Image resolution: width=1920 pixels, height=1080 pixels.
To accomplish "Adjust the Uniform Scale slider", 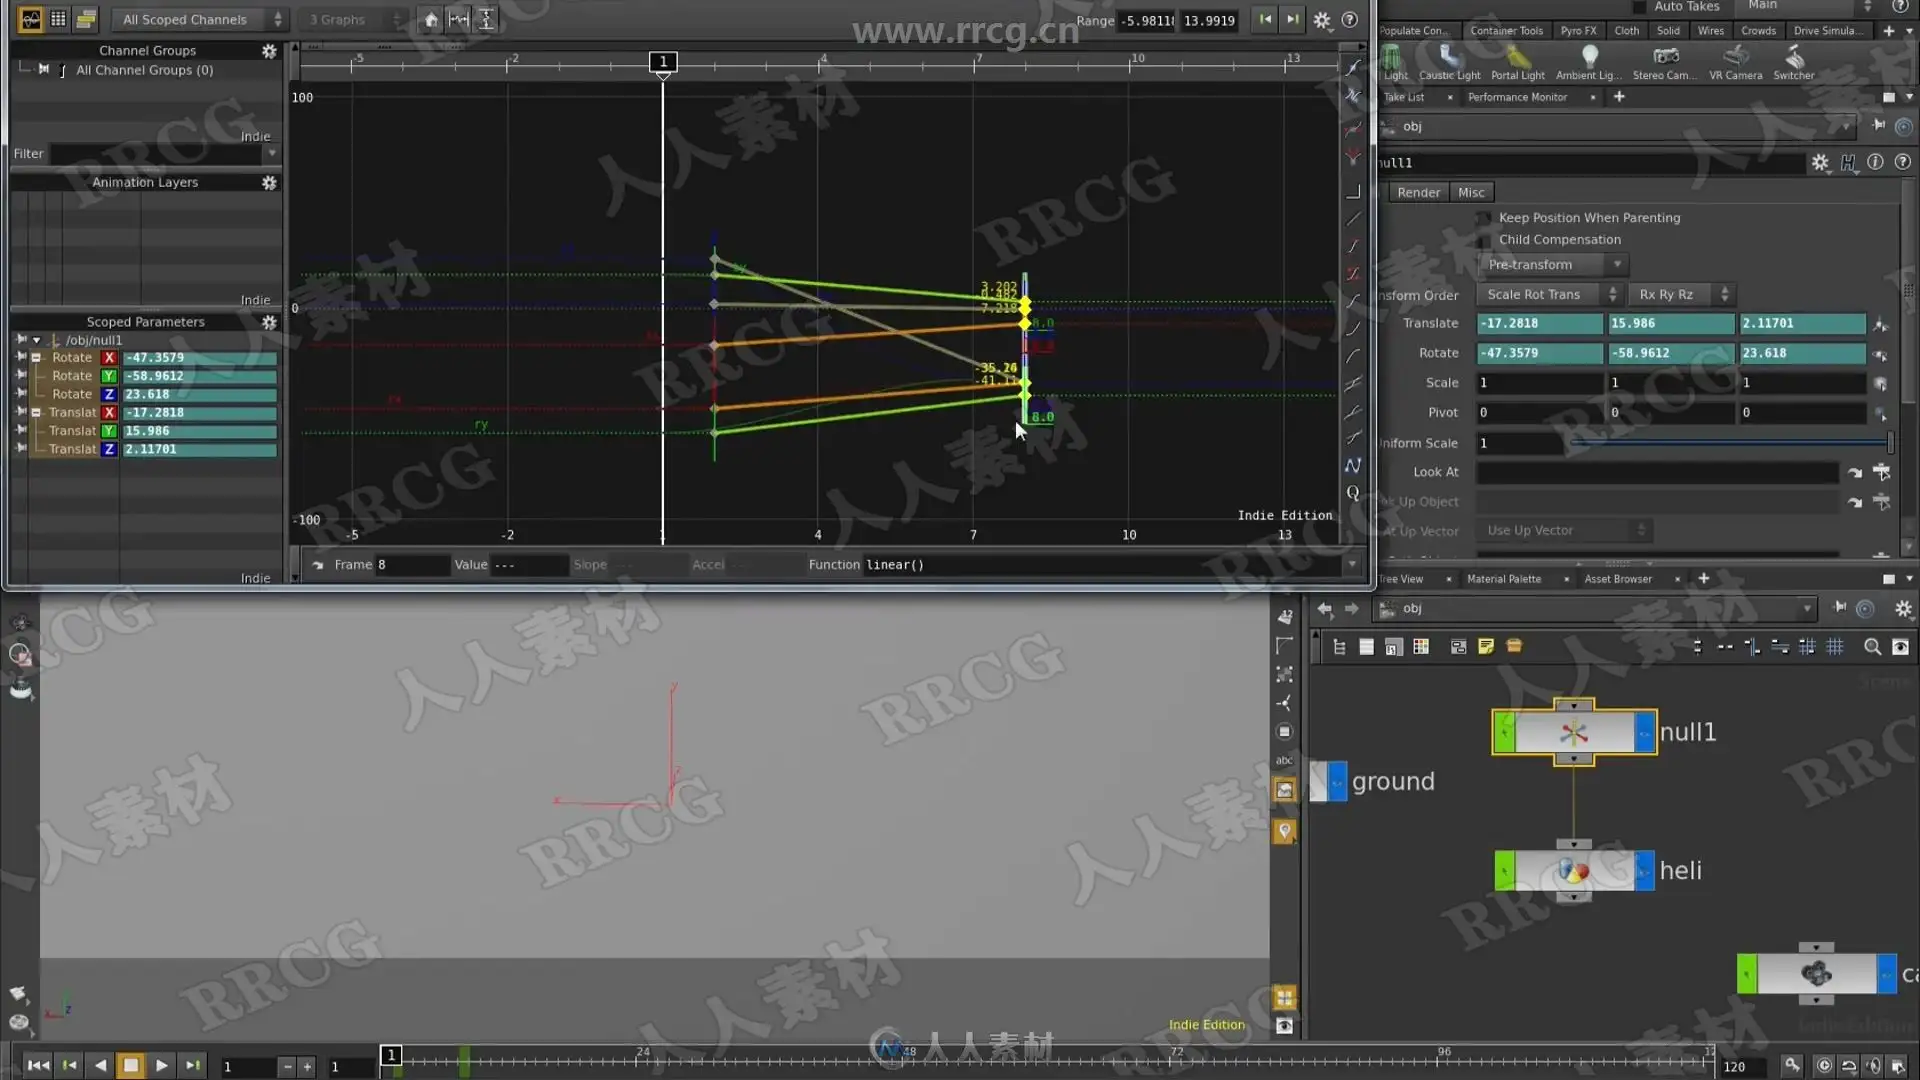I will [x=1730, y=443].
